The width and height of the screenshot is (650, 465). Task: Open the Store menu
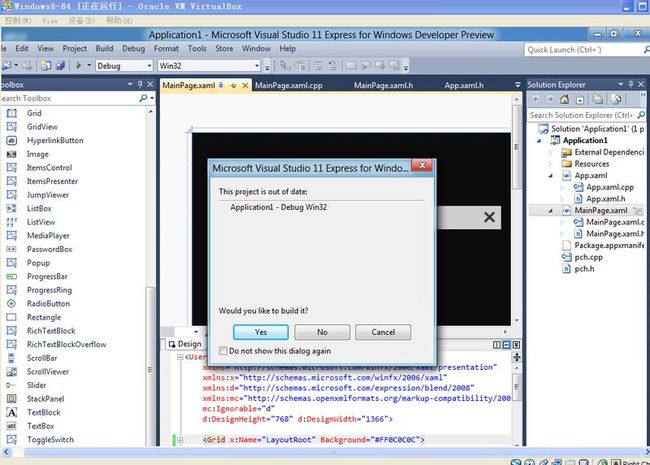click(224, 49)
